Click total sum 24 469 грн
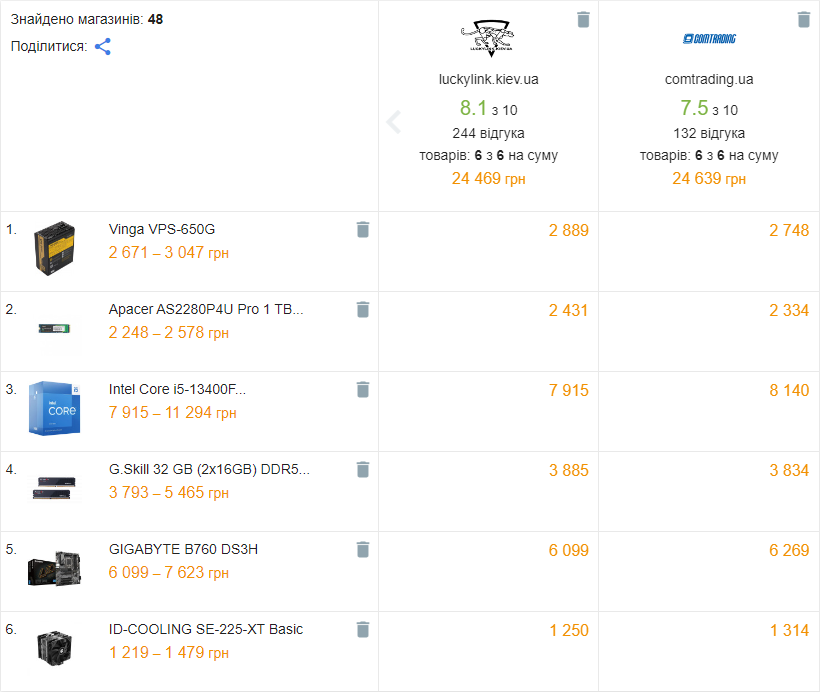The image size is (820, 692). tap(488, 179)
